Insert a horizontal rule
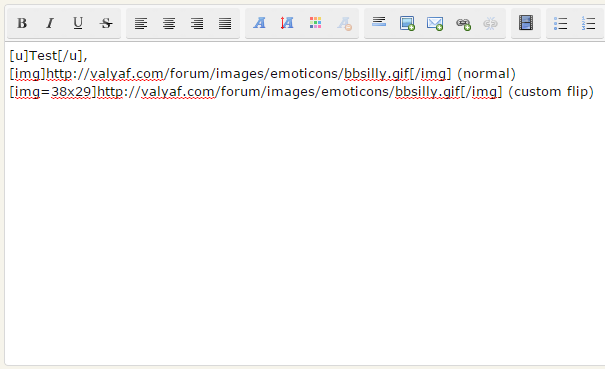Viewport: 605px width, 369px height. 379,23
